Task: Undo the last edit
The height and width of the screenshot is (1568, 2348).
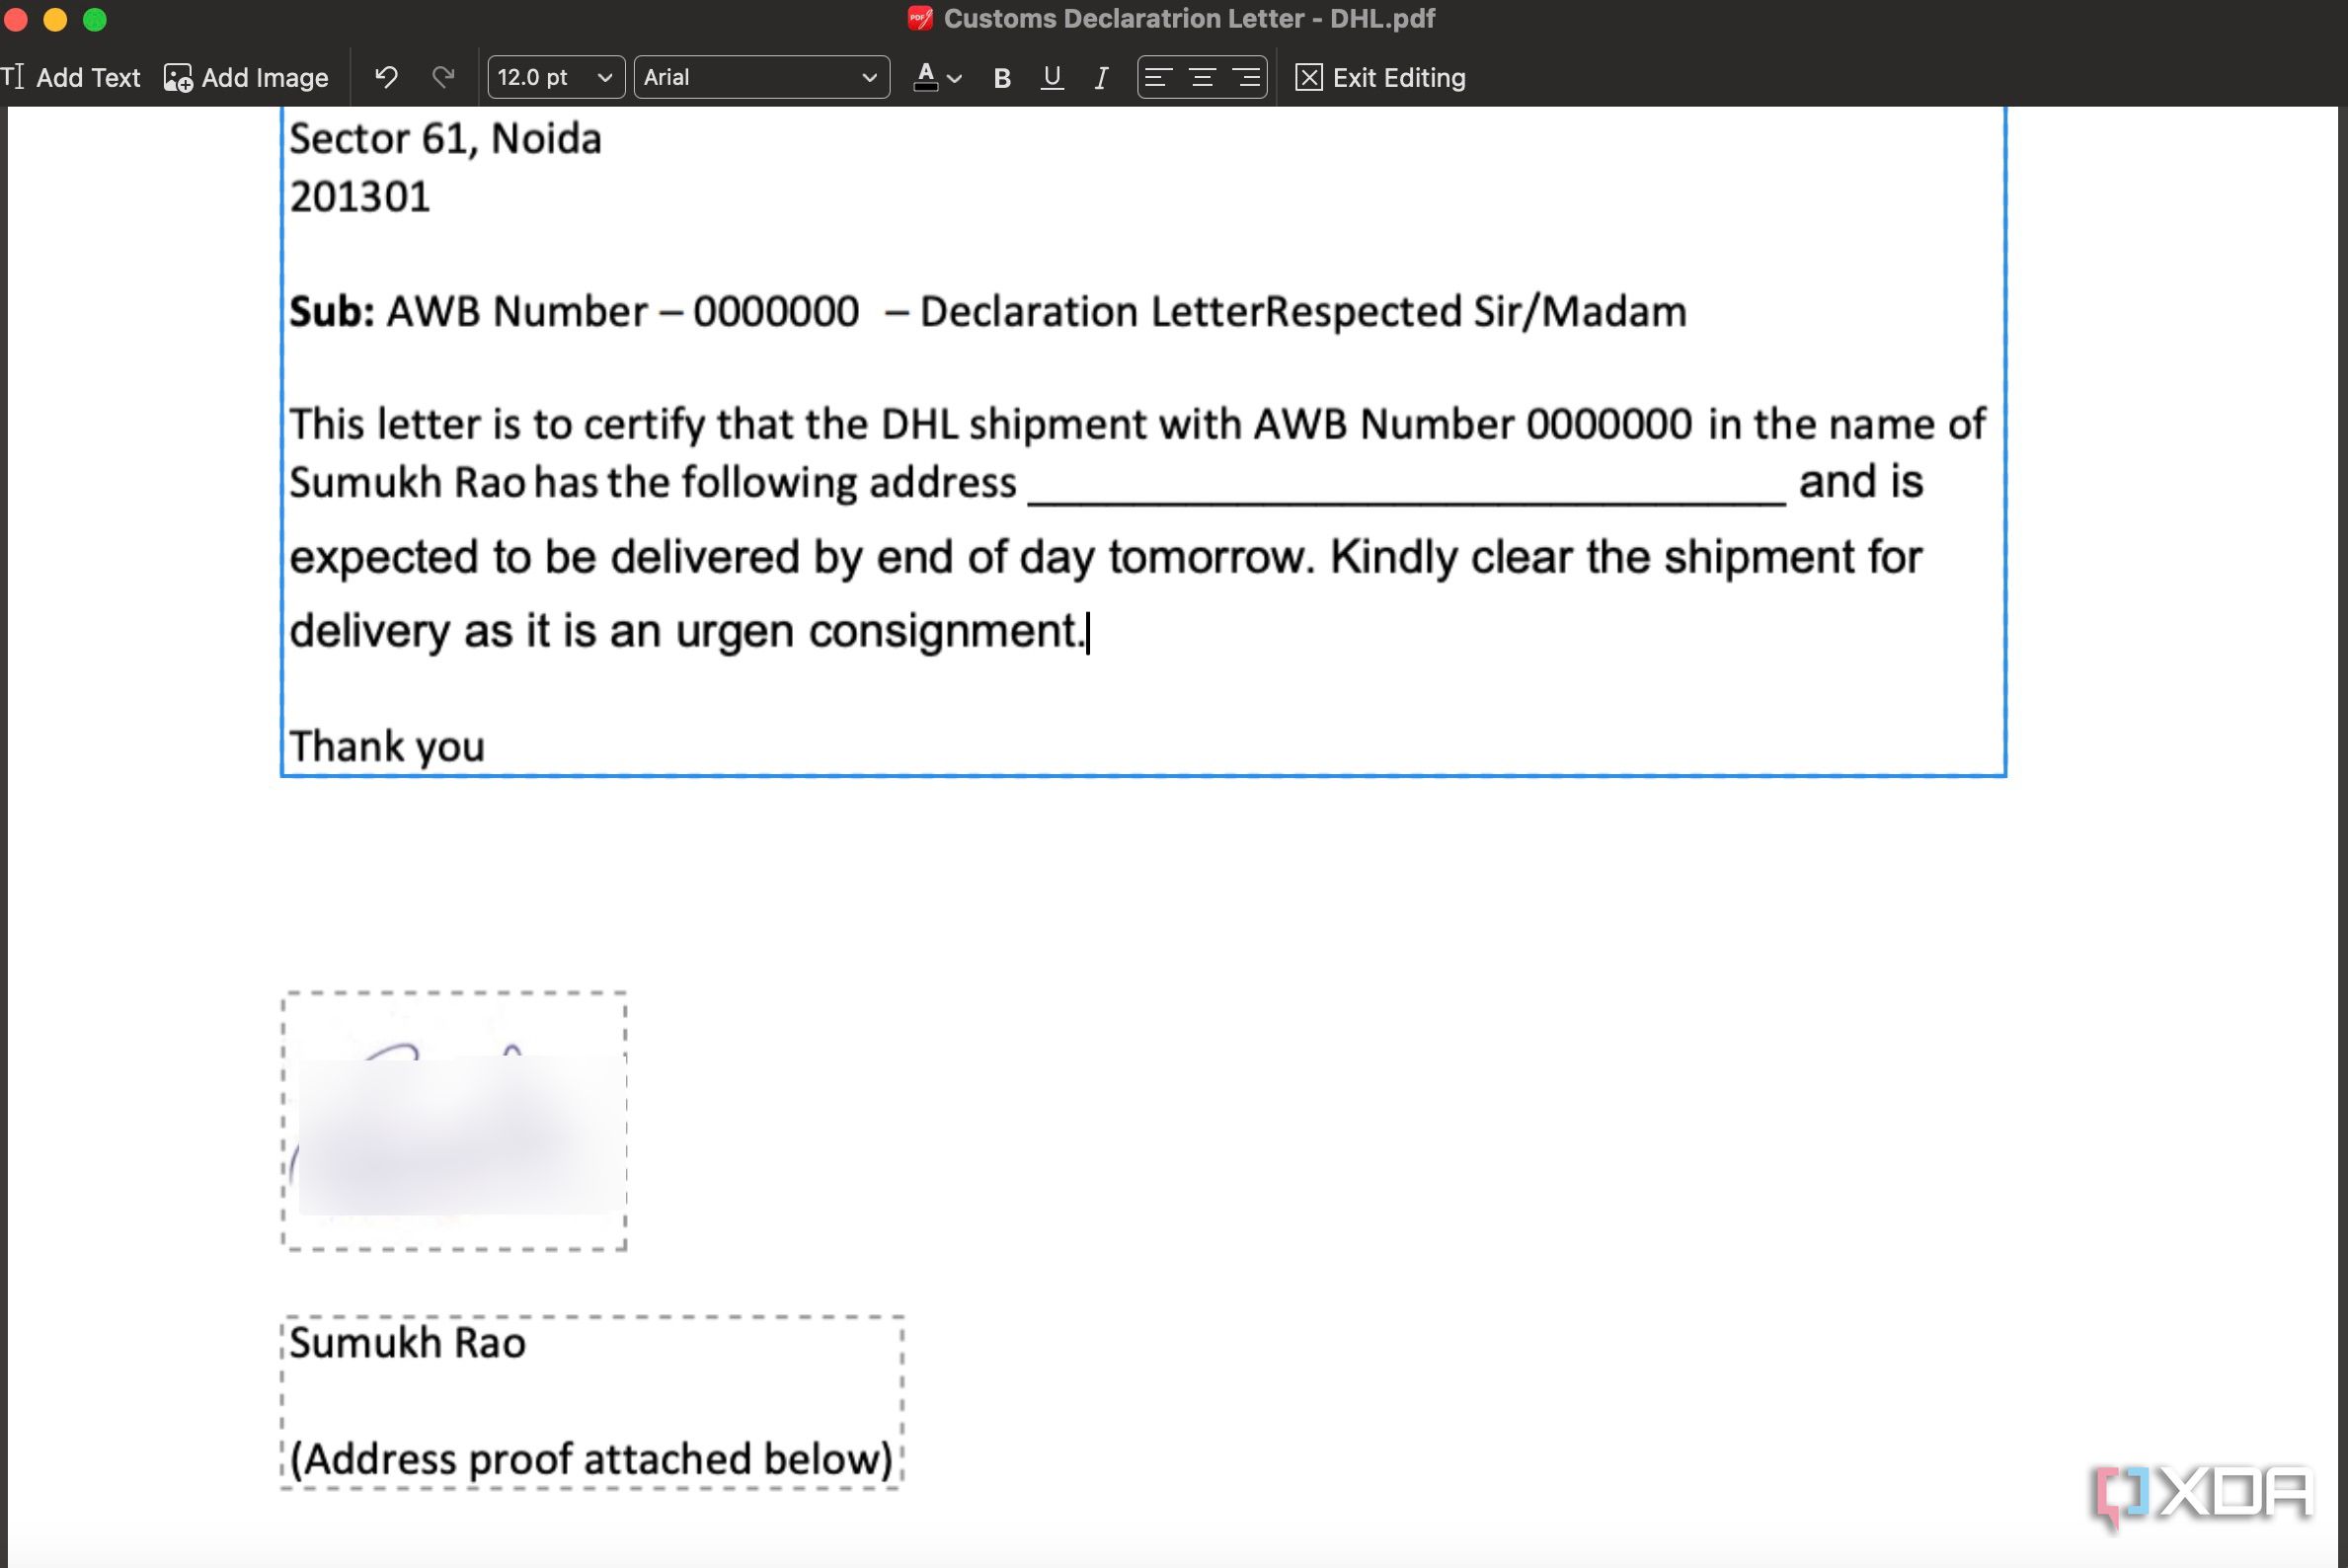Action: point(385,77)
